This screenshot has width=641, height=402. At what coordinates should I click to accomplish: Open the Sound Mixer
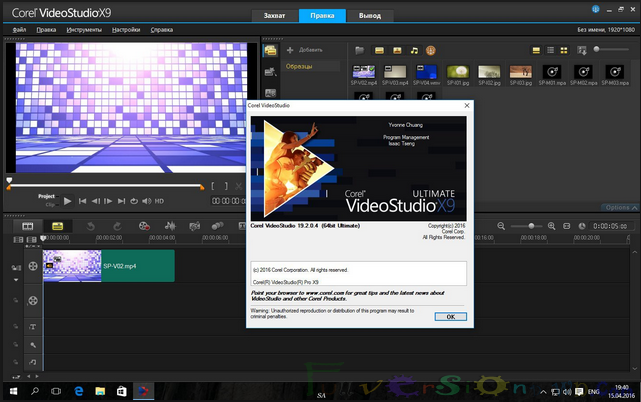(170, 226)
